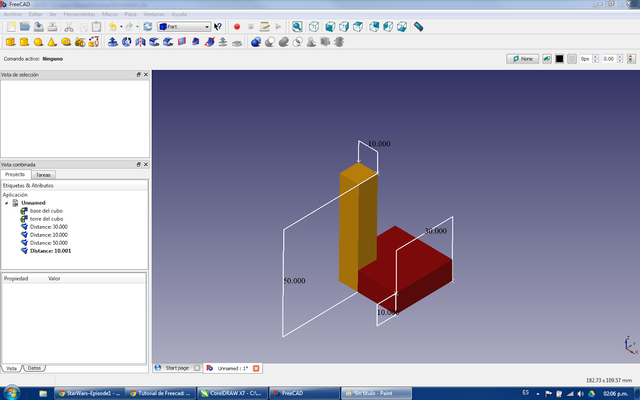Collapse the Unnamed document tree node
640x400 pixels.
tap(6, 202)
